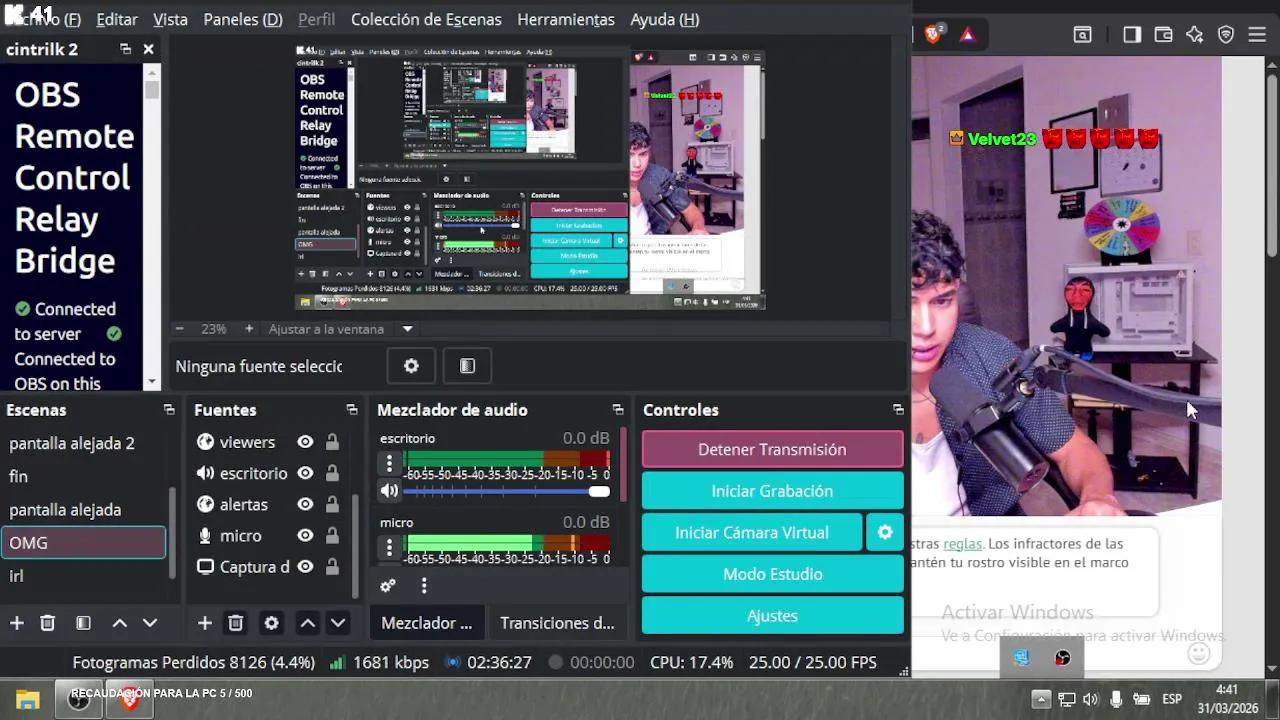1280x720 pixels.
Task: Move the selected scene down
Action: click(x=150, y=623)
